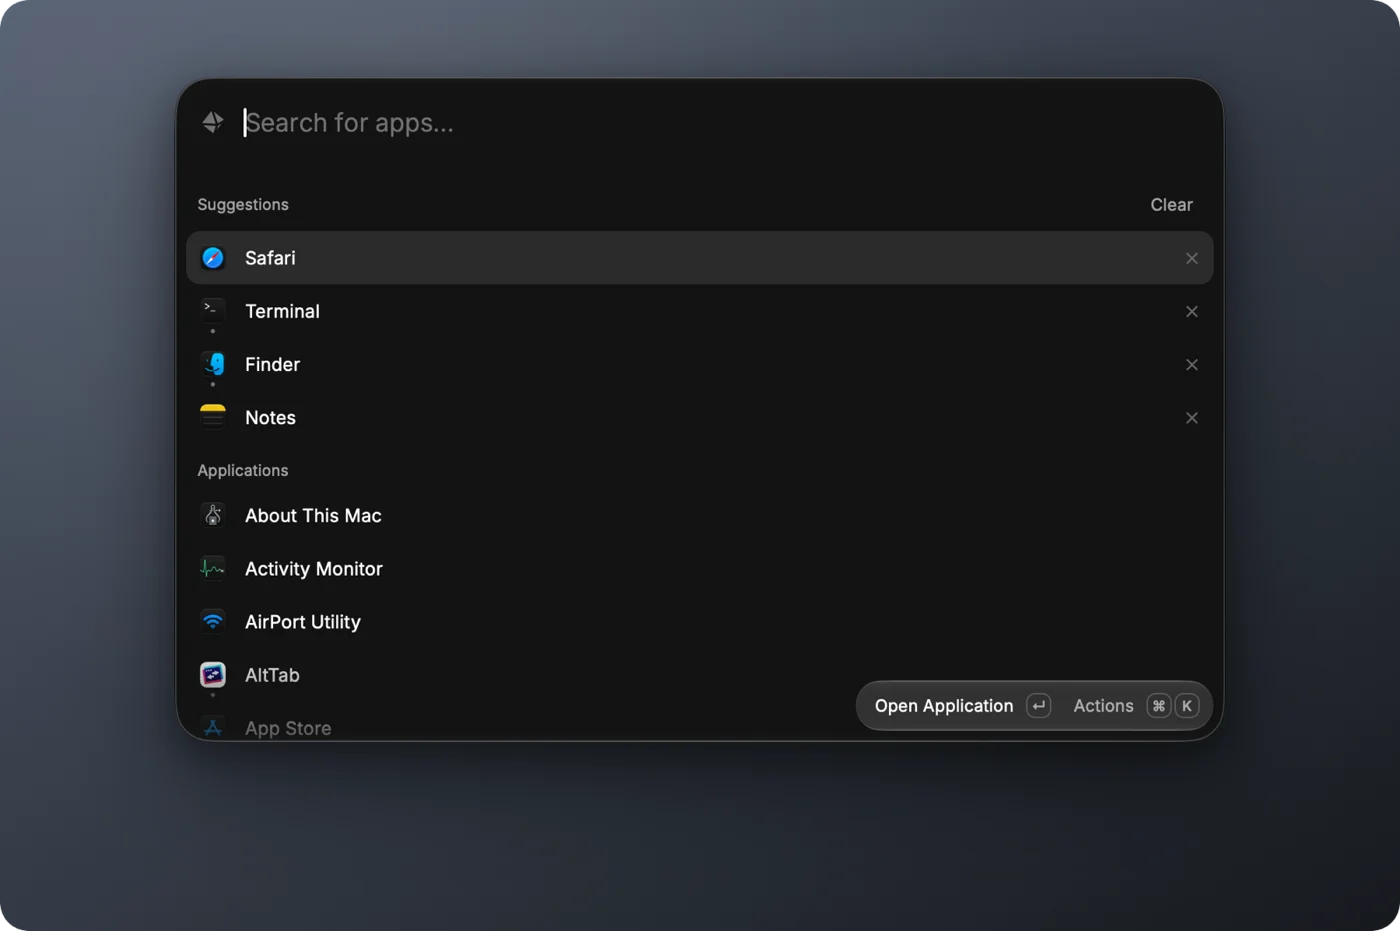This screenshot has width=1400, height=931.
Task: Click the Safari compass icon
Action: click(x=213, y=258)
